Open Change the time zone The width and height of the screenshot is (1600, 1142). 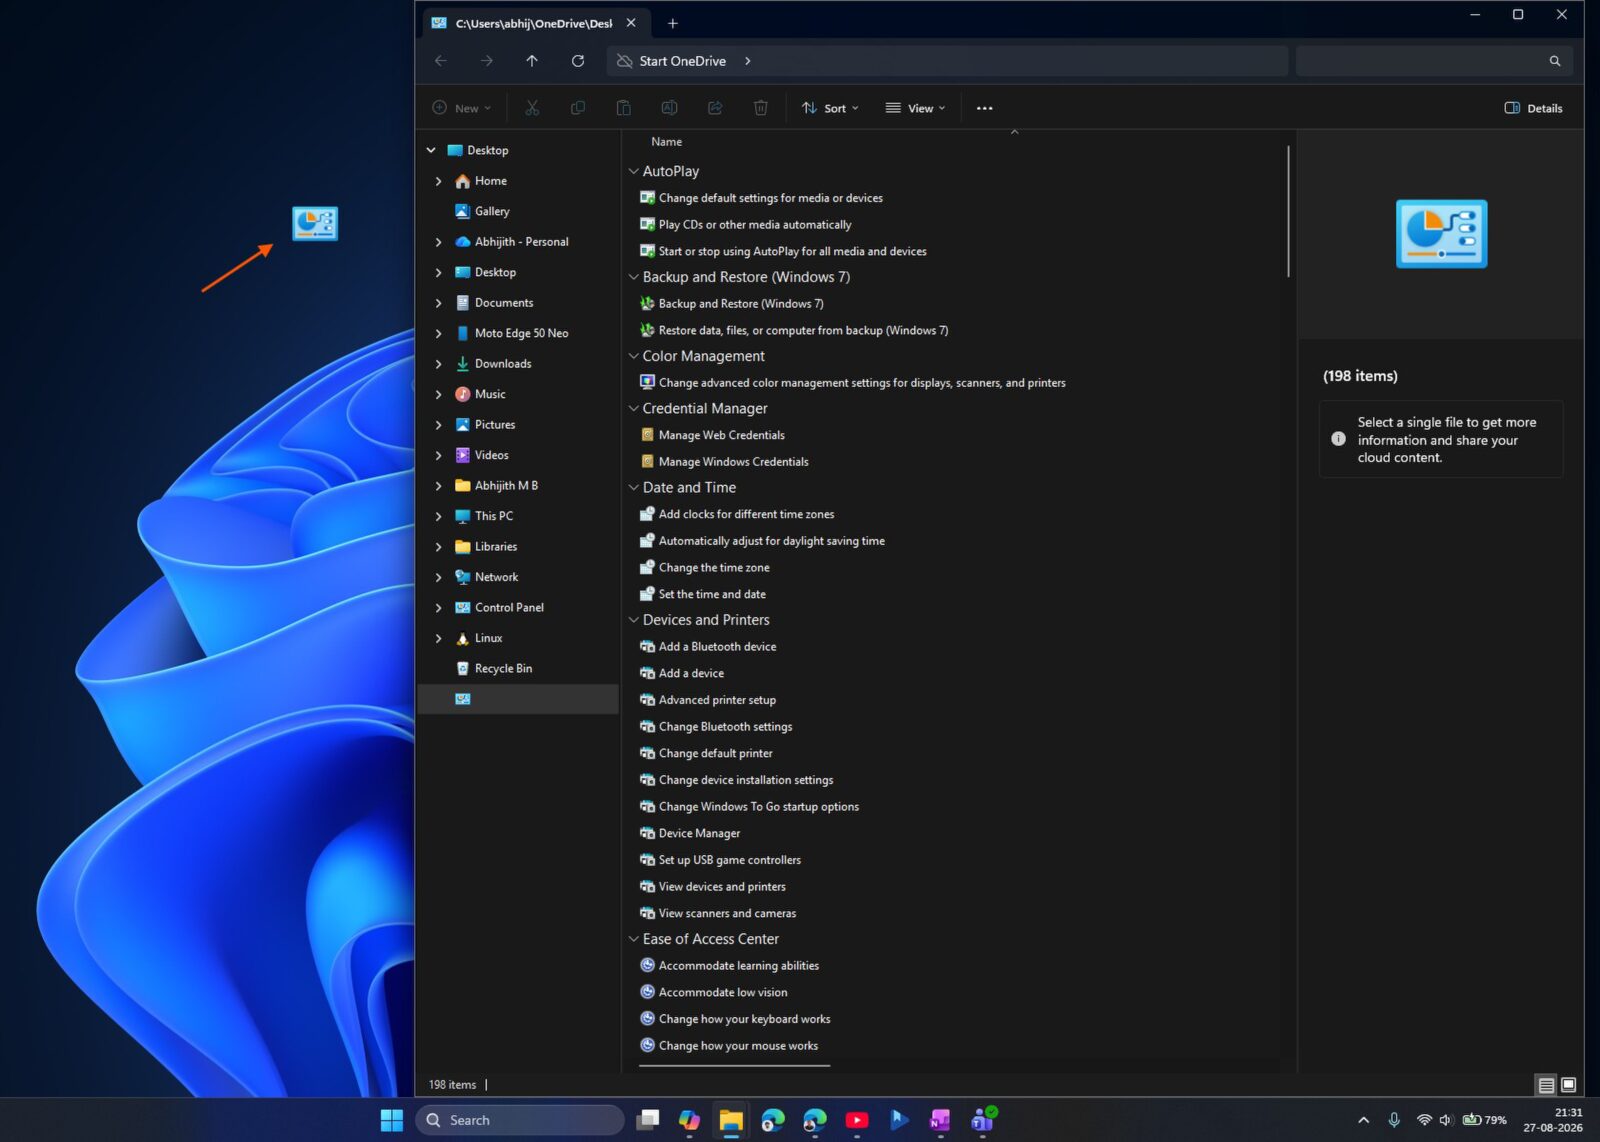point(714,568)
